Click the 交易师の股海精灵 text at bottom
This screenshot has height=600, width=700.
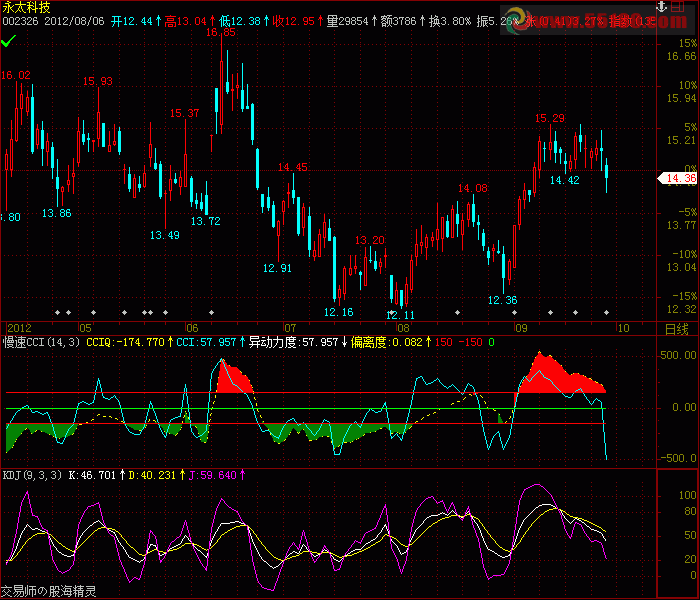pos(48,591)
